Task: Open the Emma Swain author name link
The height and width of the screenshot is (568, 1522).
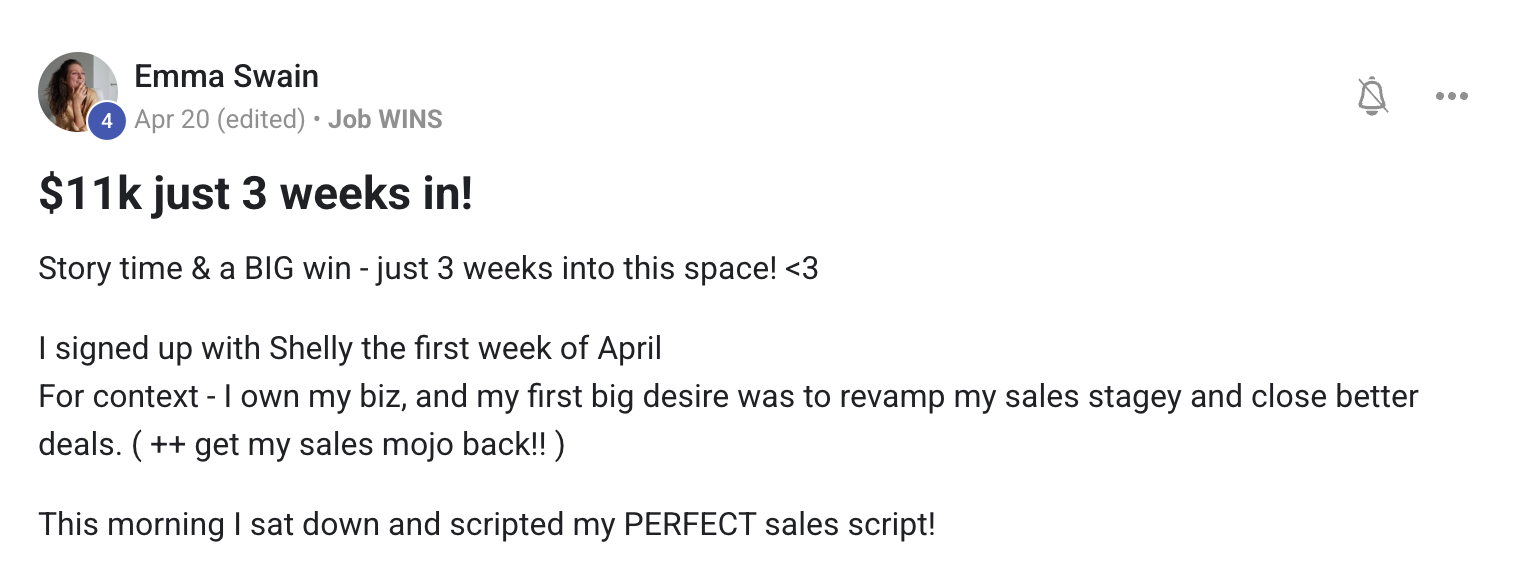Action: (x=226, y=76)
